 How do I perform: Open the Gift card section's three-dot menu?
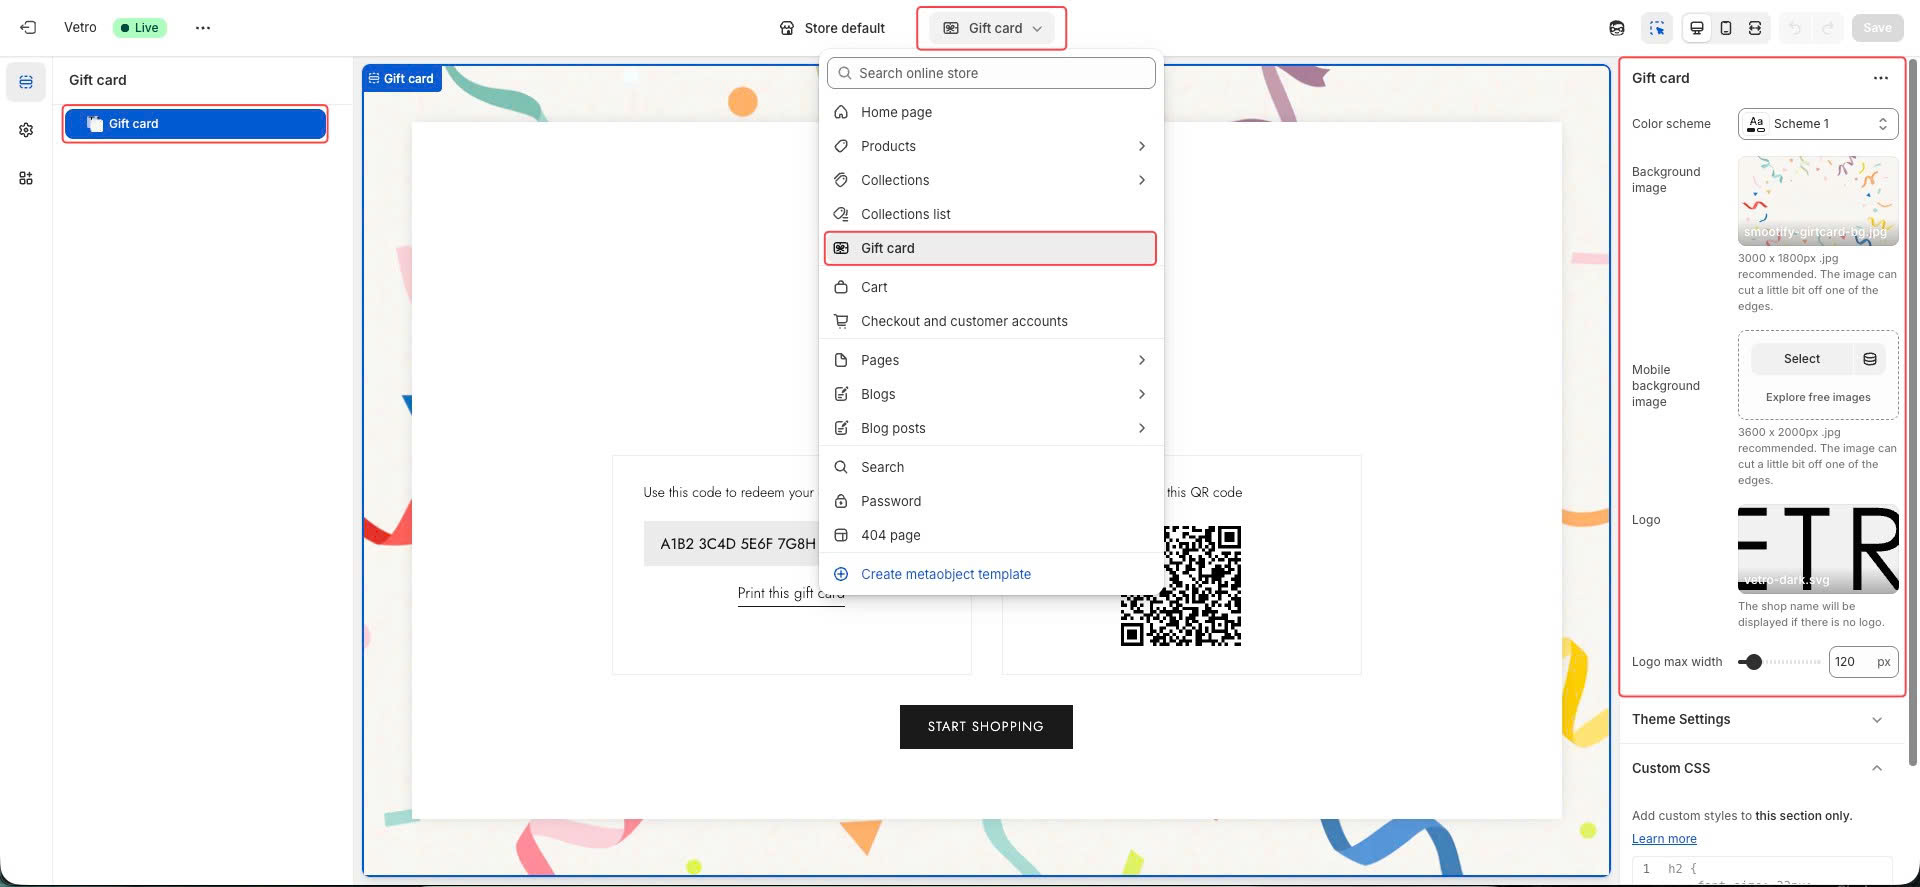click(1880, 78)
